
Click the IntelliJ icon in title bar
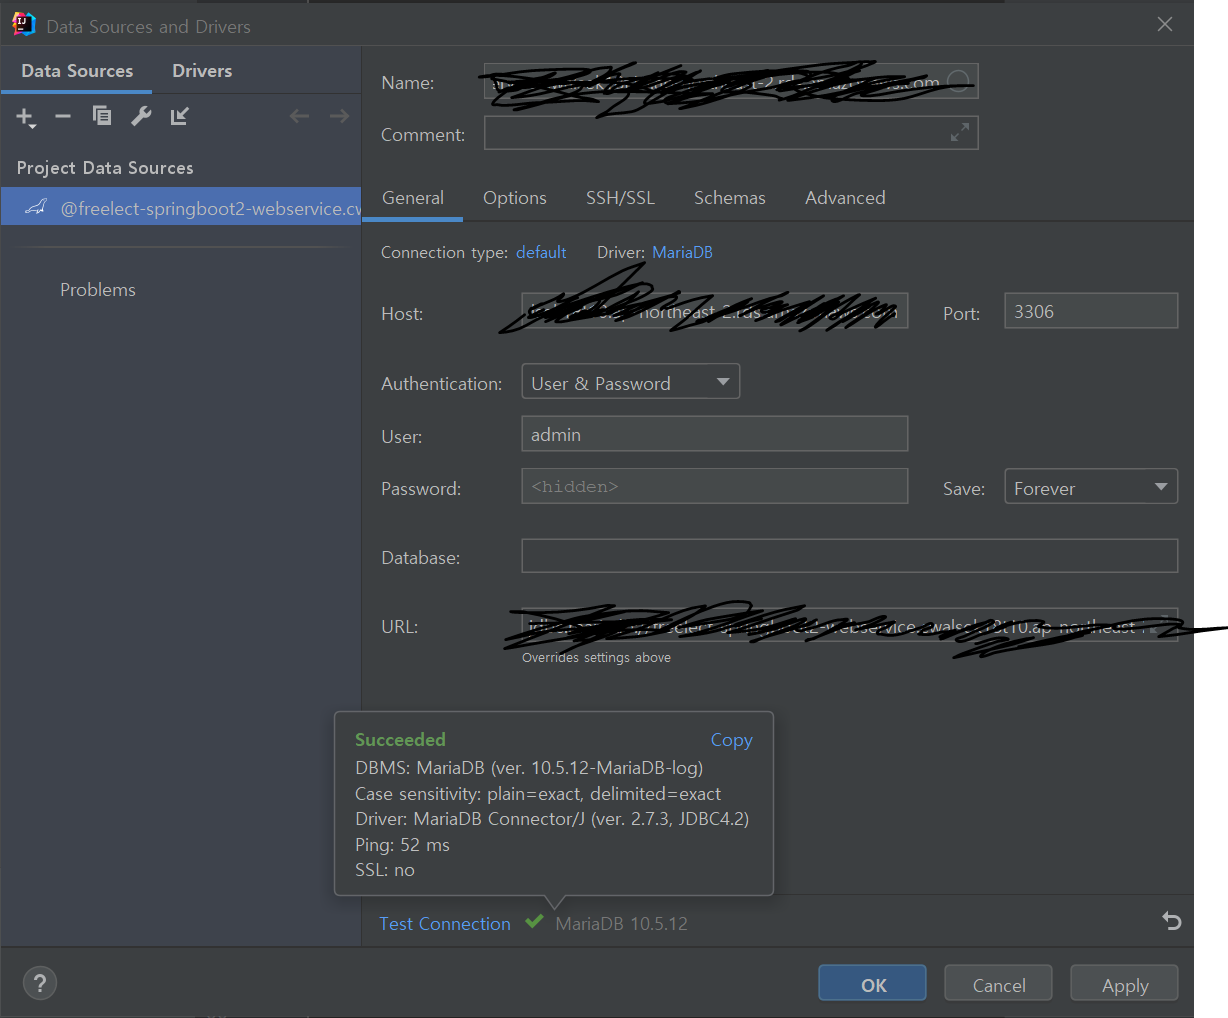pos(23,25)
